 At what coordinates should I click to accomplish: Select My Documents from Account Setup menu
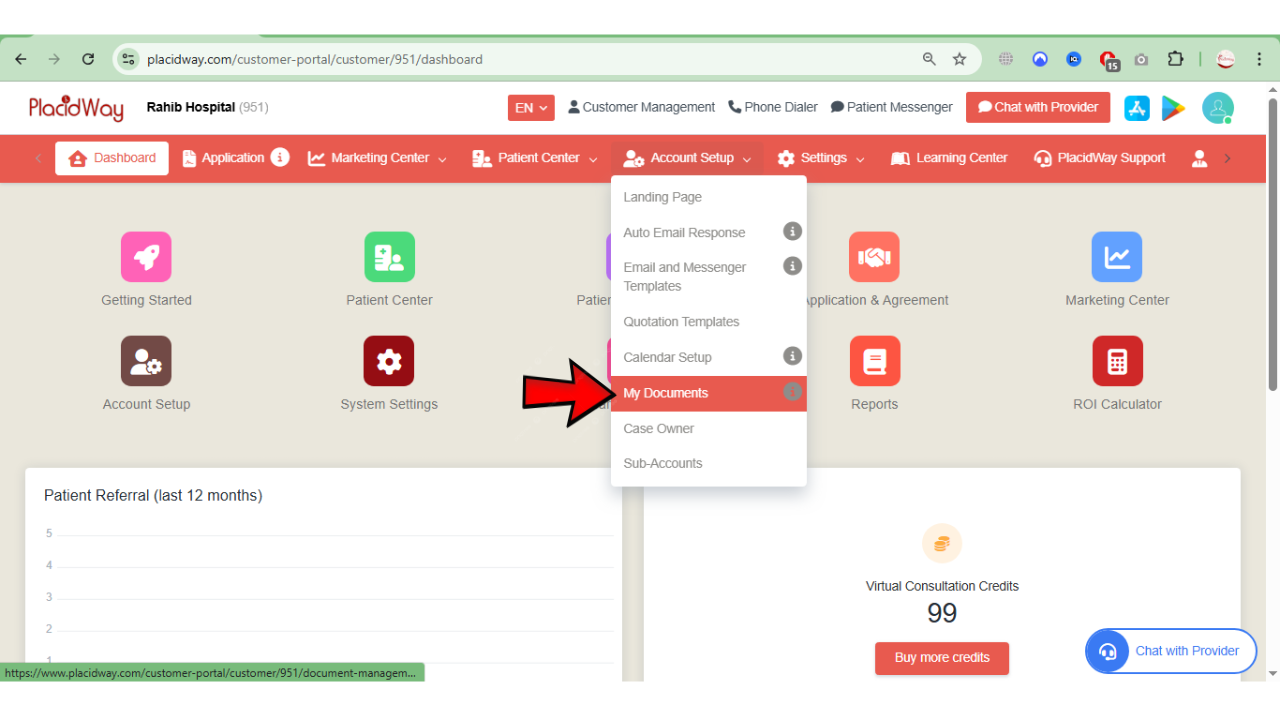pyautogui.click(x=666, y=393)
